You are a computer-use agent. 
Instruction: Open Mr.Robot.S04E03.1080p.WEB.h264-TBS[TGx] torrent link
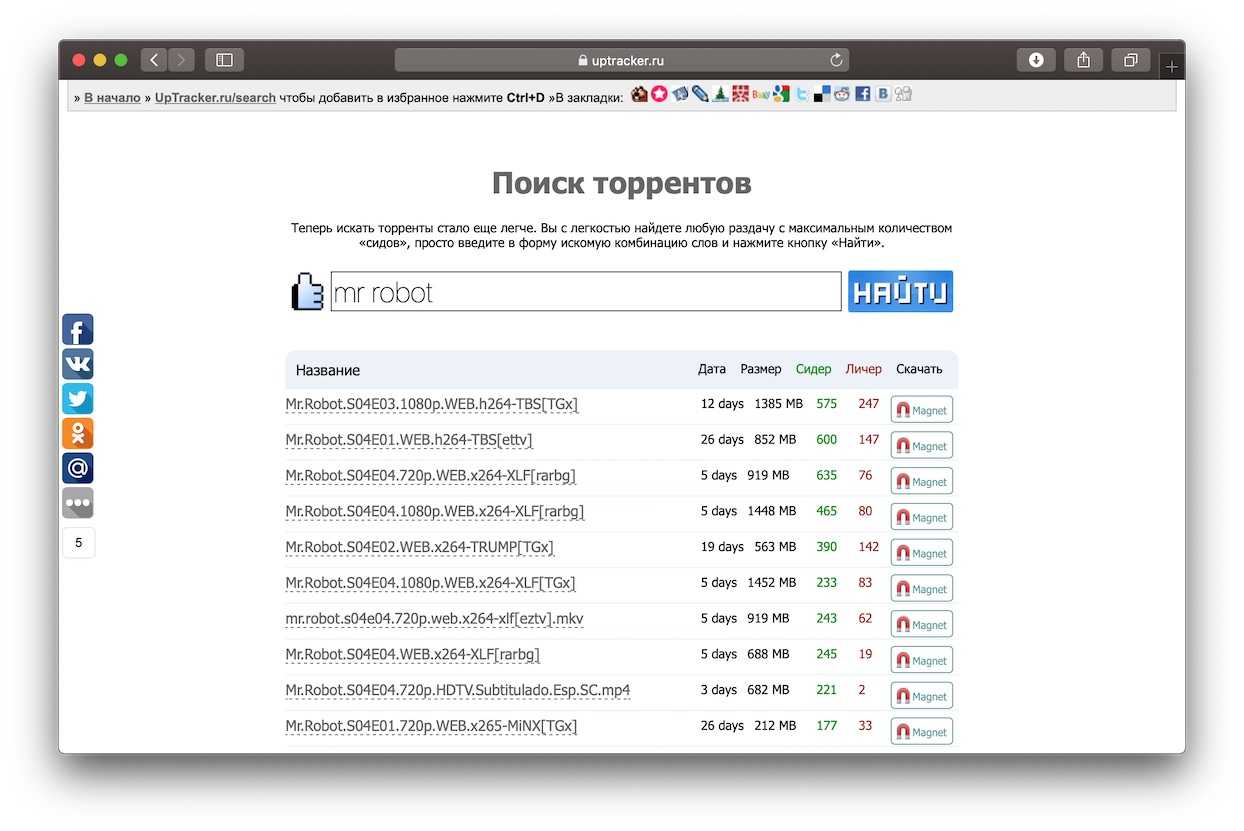click(431, 404)
